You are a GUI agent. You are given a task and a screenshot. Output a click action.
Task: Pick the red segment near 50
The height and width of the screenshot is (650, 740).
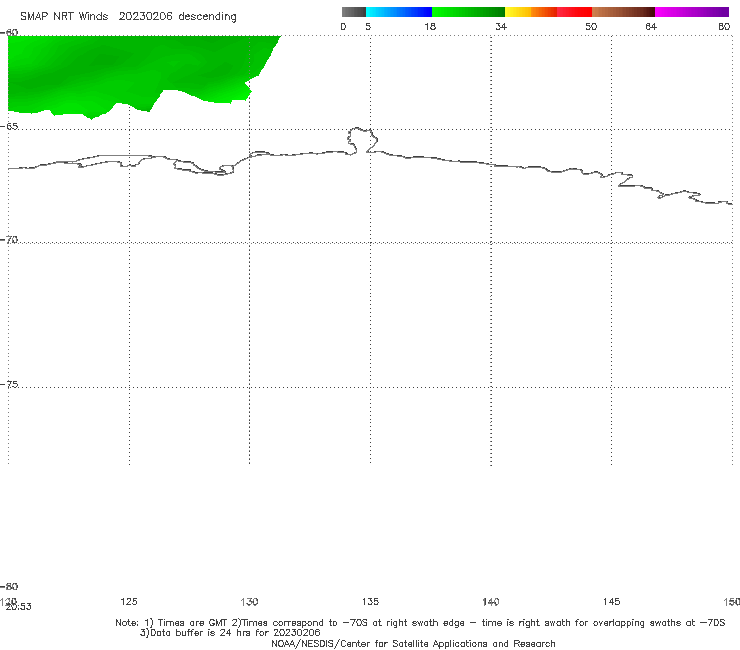point(574,12)
